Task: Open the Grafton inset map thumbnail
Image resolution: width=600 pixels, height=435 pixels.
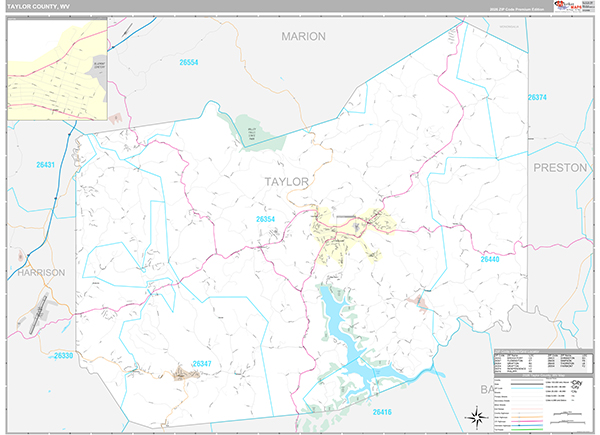Action: pyautogui.click(x=57, y=70)
